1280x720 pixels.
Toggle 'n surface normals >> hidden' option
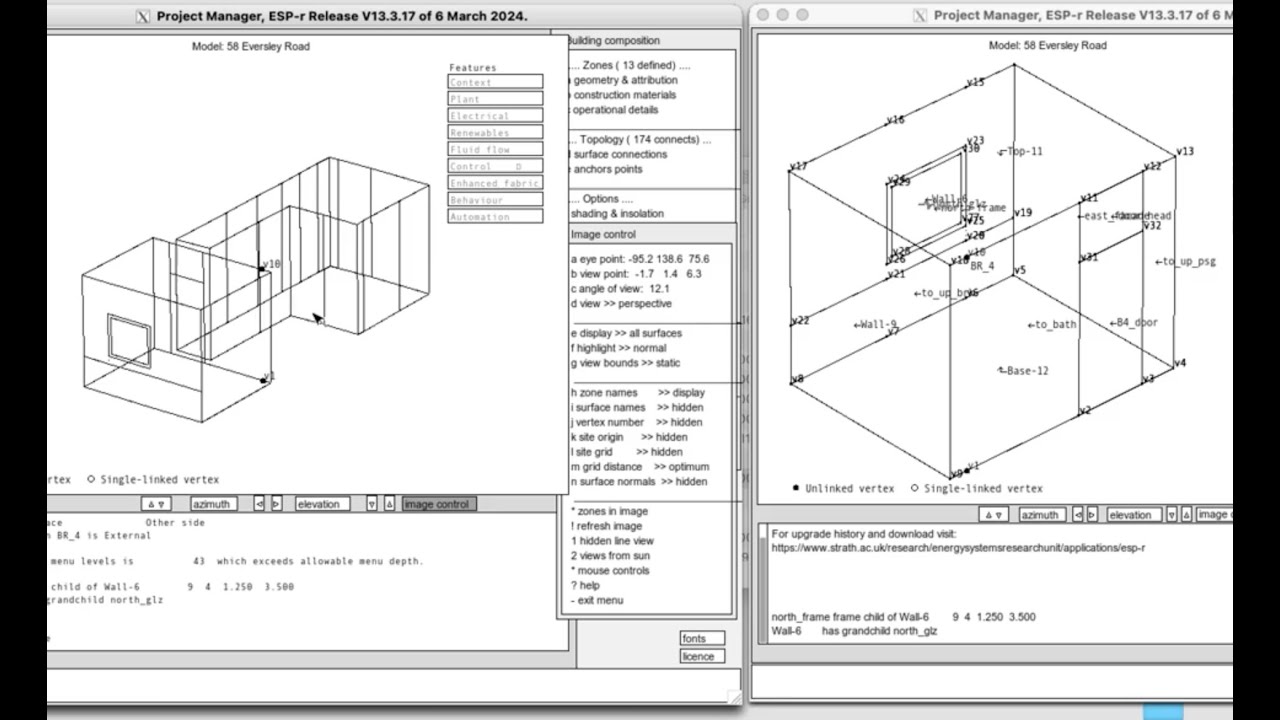[x=639, y=482]
